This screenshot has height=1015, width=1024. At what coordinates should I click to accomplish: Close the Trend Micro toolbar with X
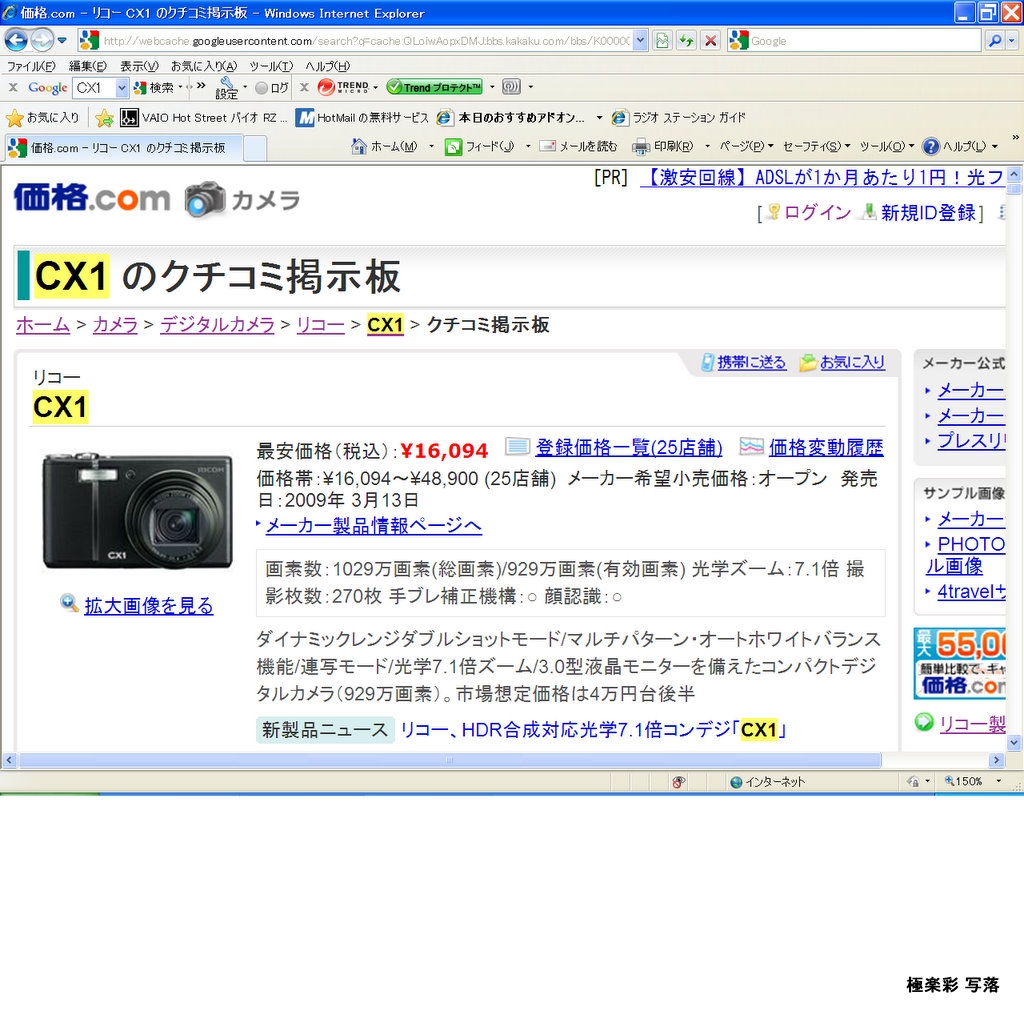coord(304,87)
